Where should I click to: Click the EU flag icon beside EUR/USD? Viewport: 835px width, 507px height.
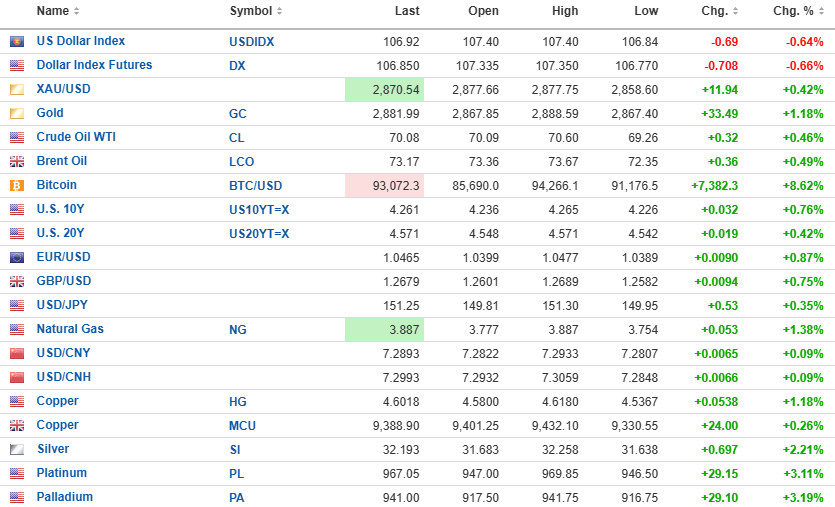pos(17,258)
